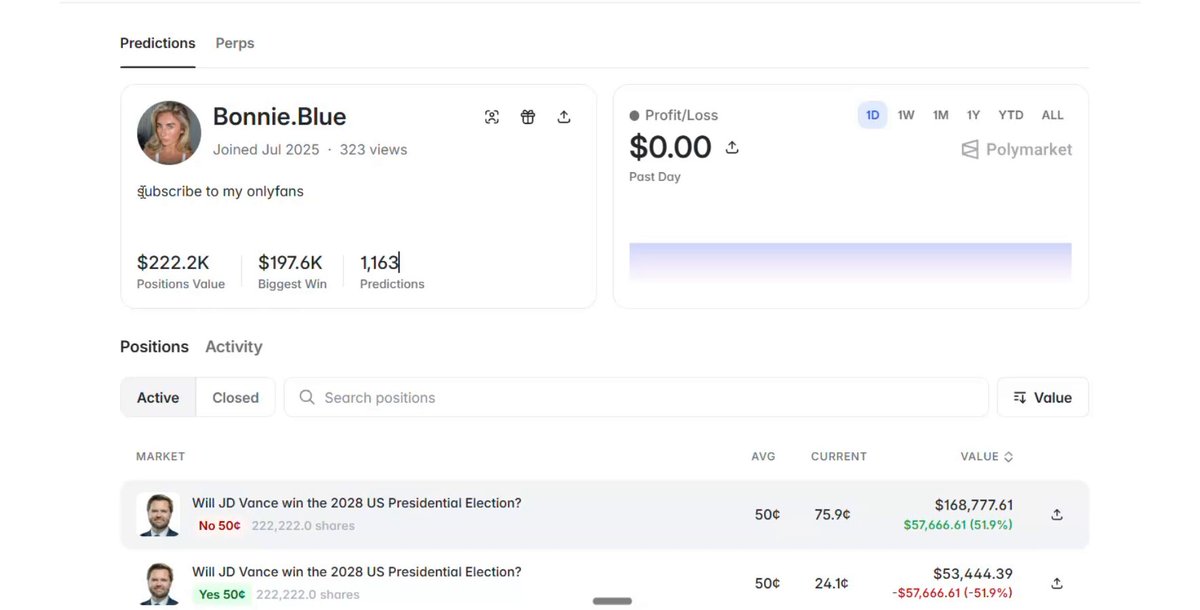Set profit/loss range to 1Y
This screenshot has height=610, width=1200.
click(973, 115)
